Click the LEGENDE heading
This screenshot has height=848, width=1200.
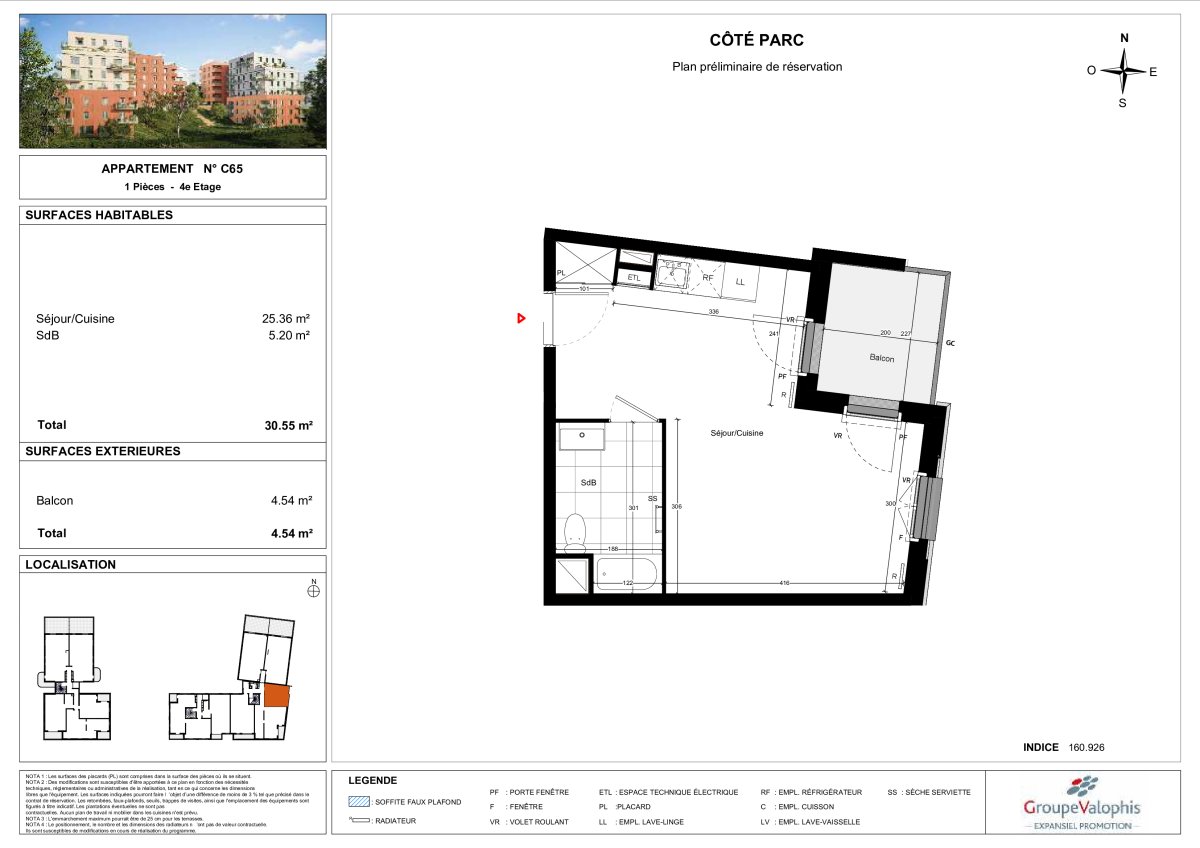(x=372, y=780)
